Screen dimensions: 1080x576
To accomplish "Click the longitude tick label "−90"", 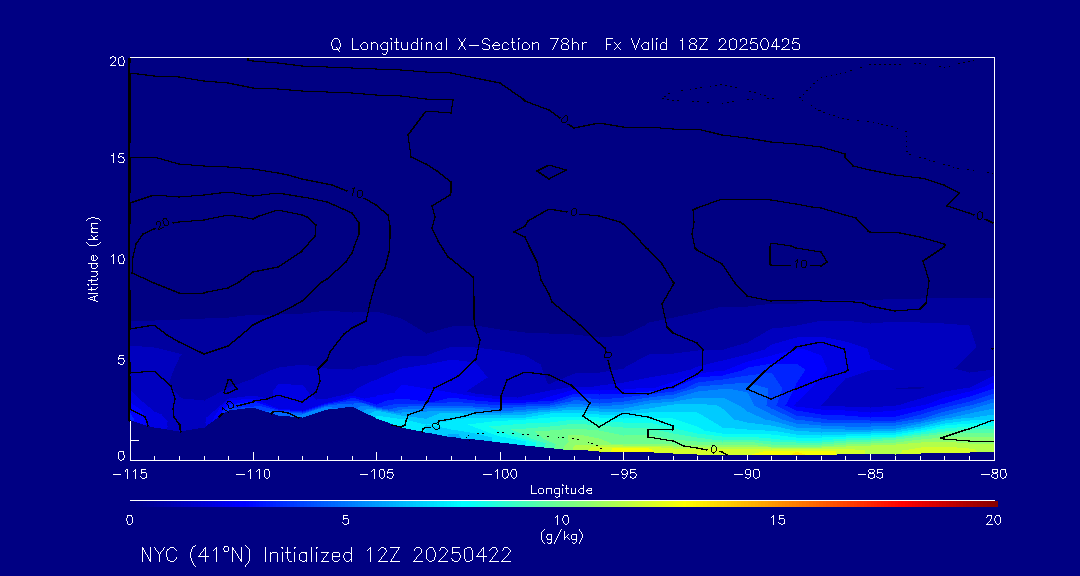I will (x=747, y=475).
